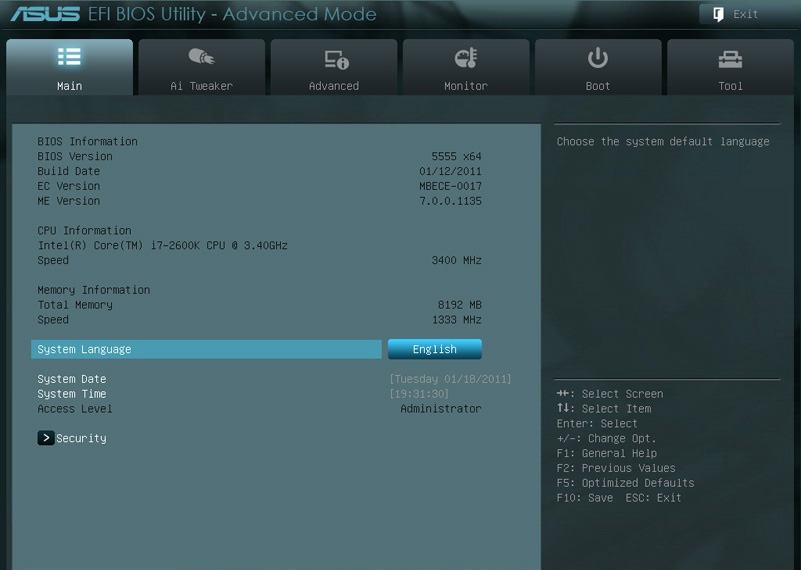
Task: Click the 8192 MB memory value
Action: (459, 305)
